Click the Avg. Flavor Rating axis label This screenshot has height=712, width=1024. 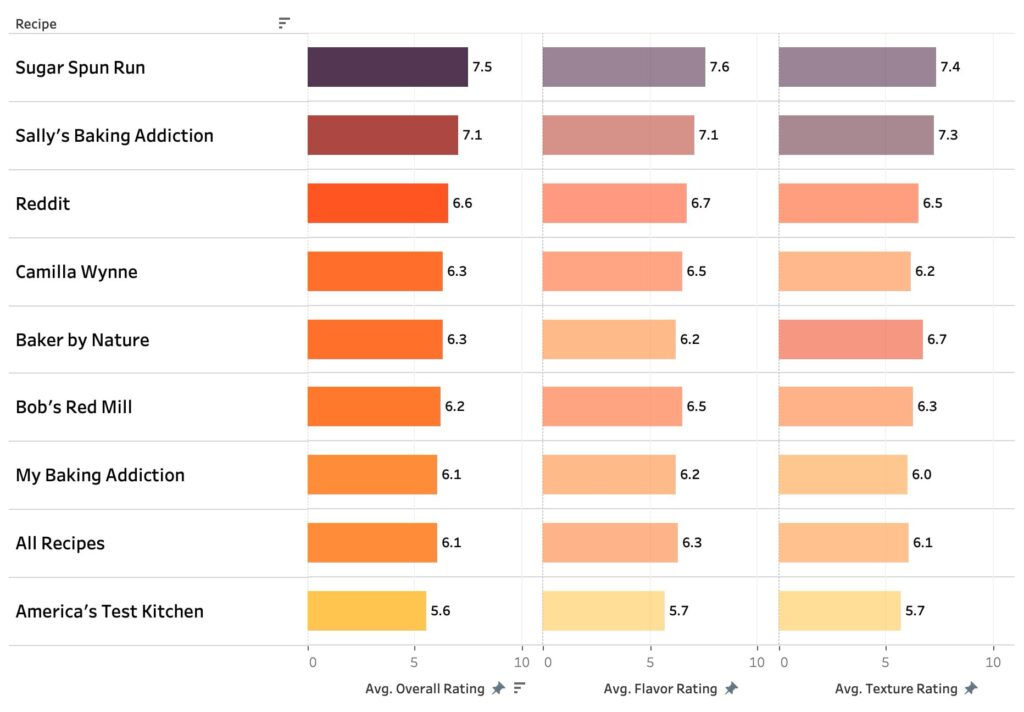pos(660,689)
